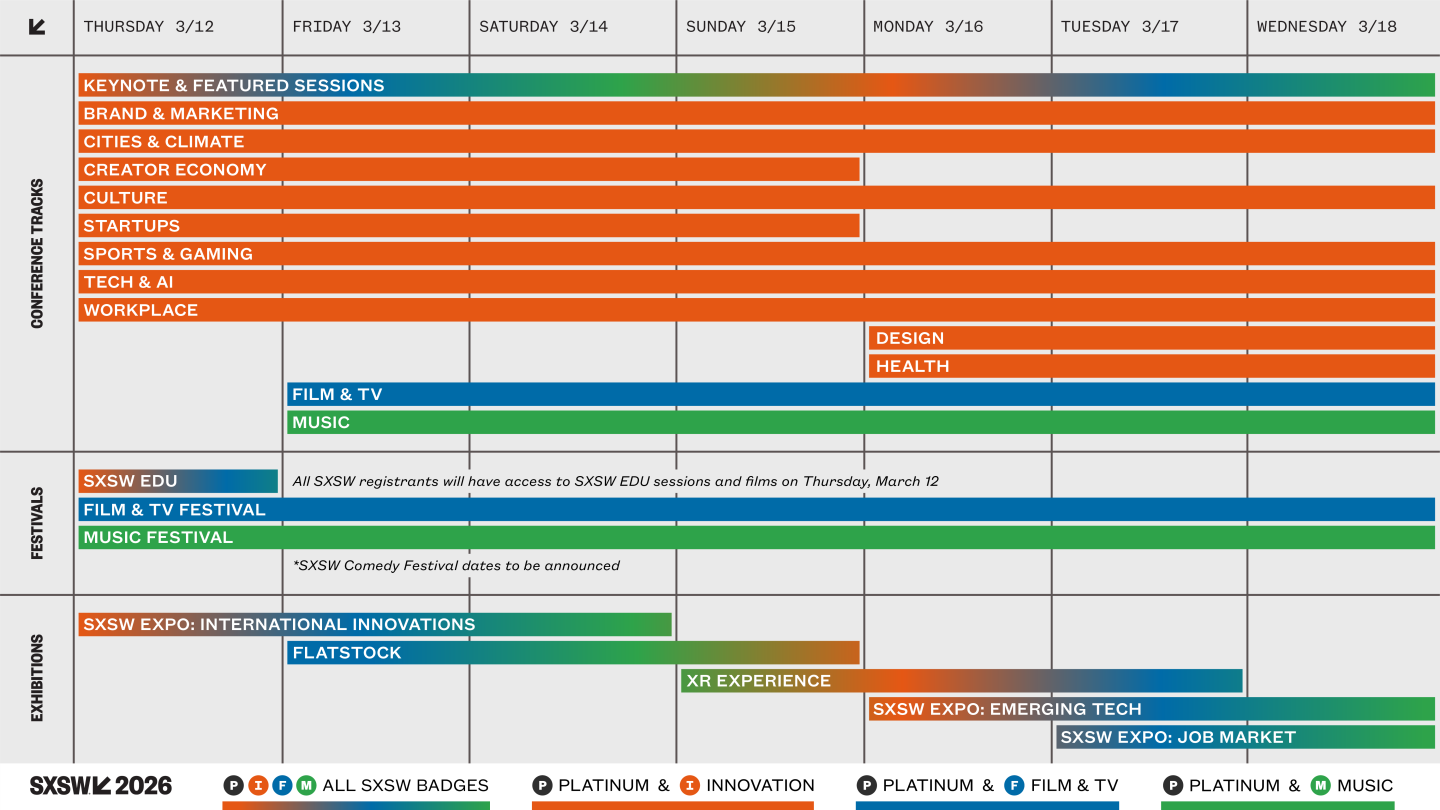The width and height of the screenshot is (1440, 810).
Task: Open the Design track bar
Action: tap(1152, 338)
